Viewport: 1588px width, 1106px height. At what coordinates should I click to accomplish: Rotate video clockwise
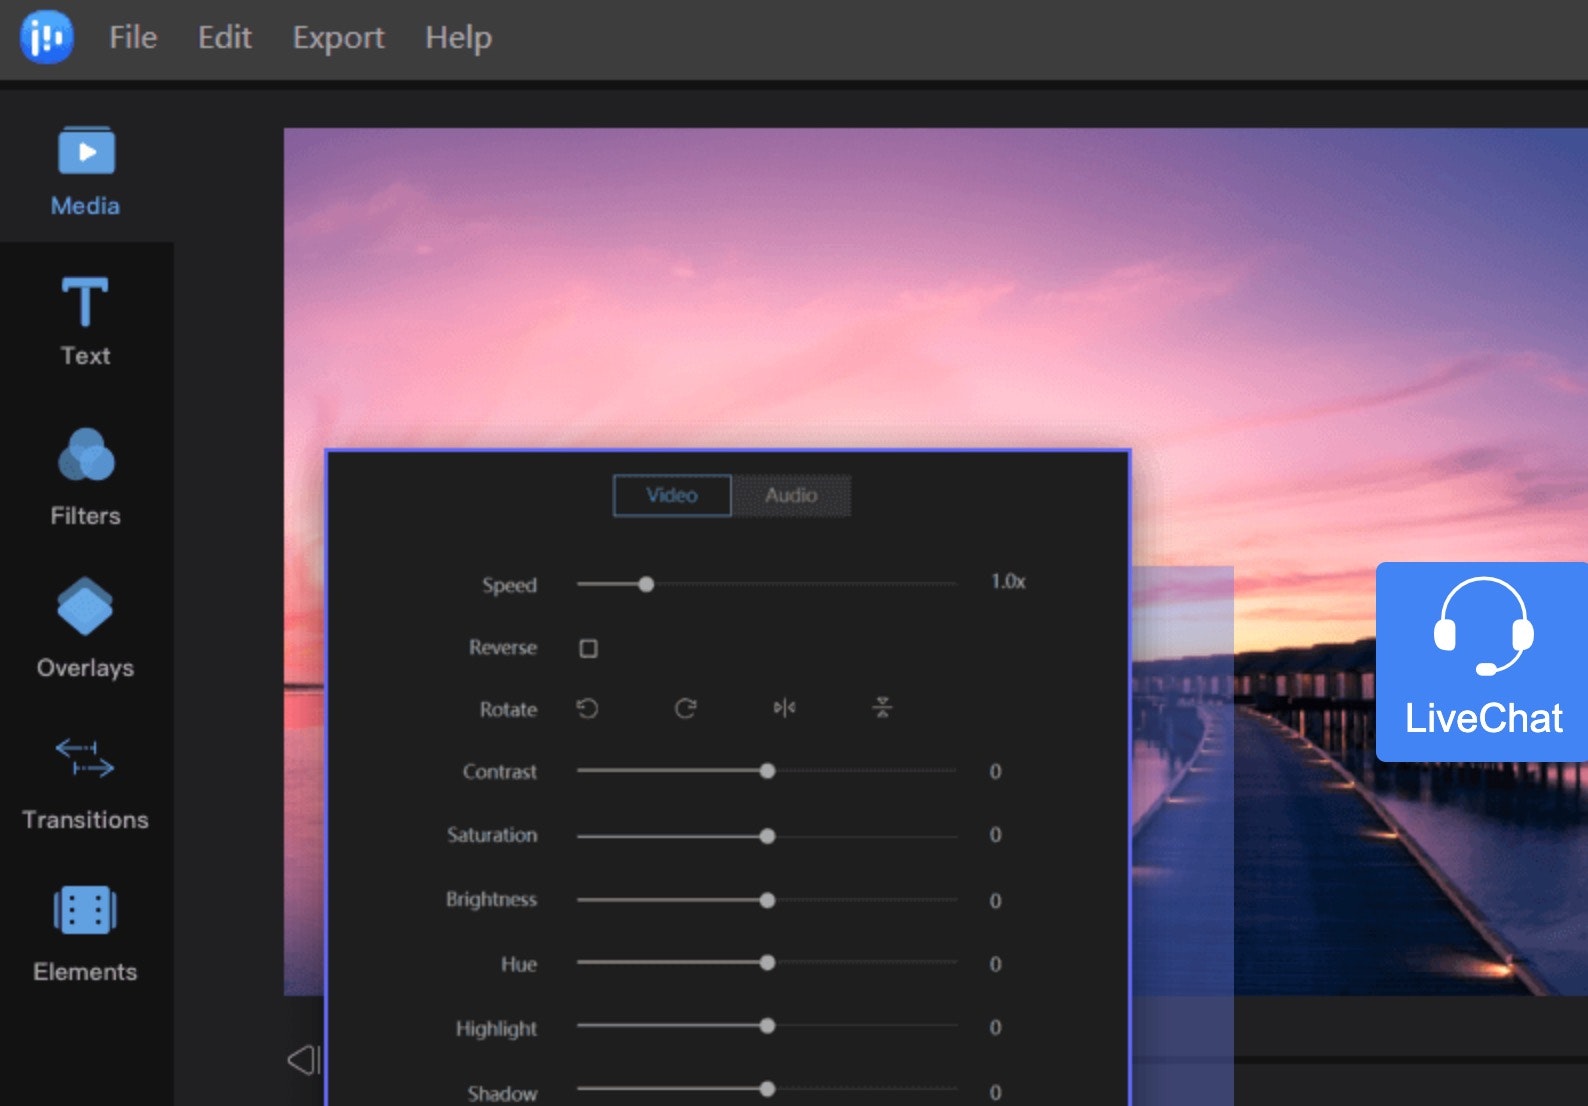coord(685,709)
